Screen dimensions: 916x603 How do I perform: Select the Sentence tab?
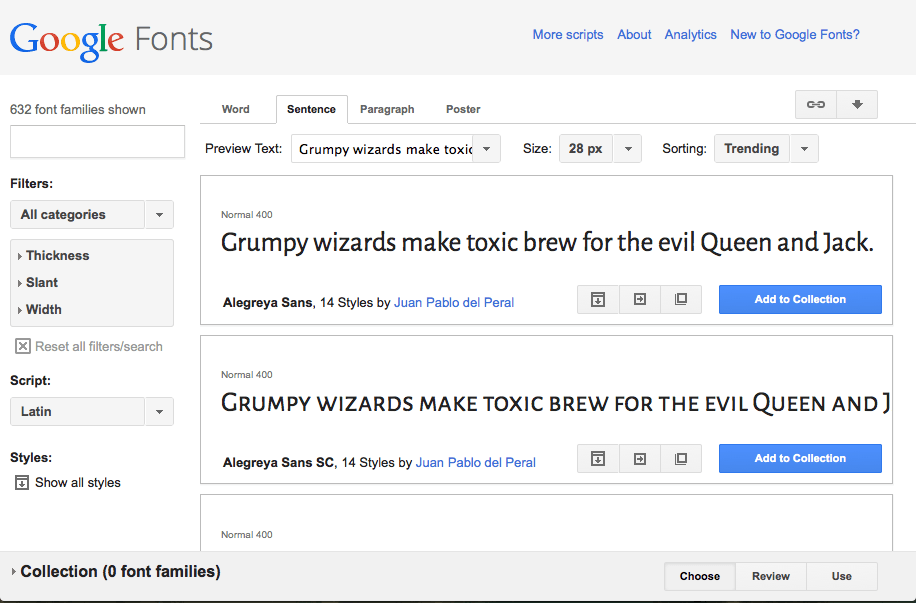(x=311, y=109)
